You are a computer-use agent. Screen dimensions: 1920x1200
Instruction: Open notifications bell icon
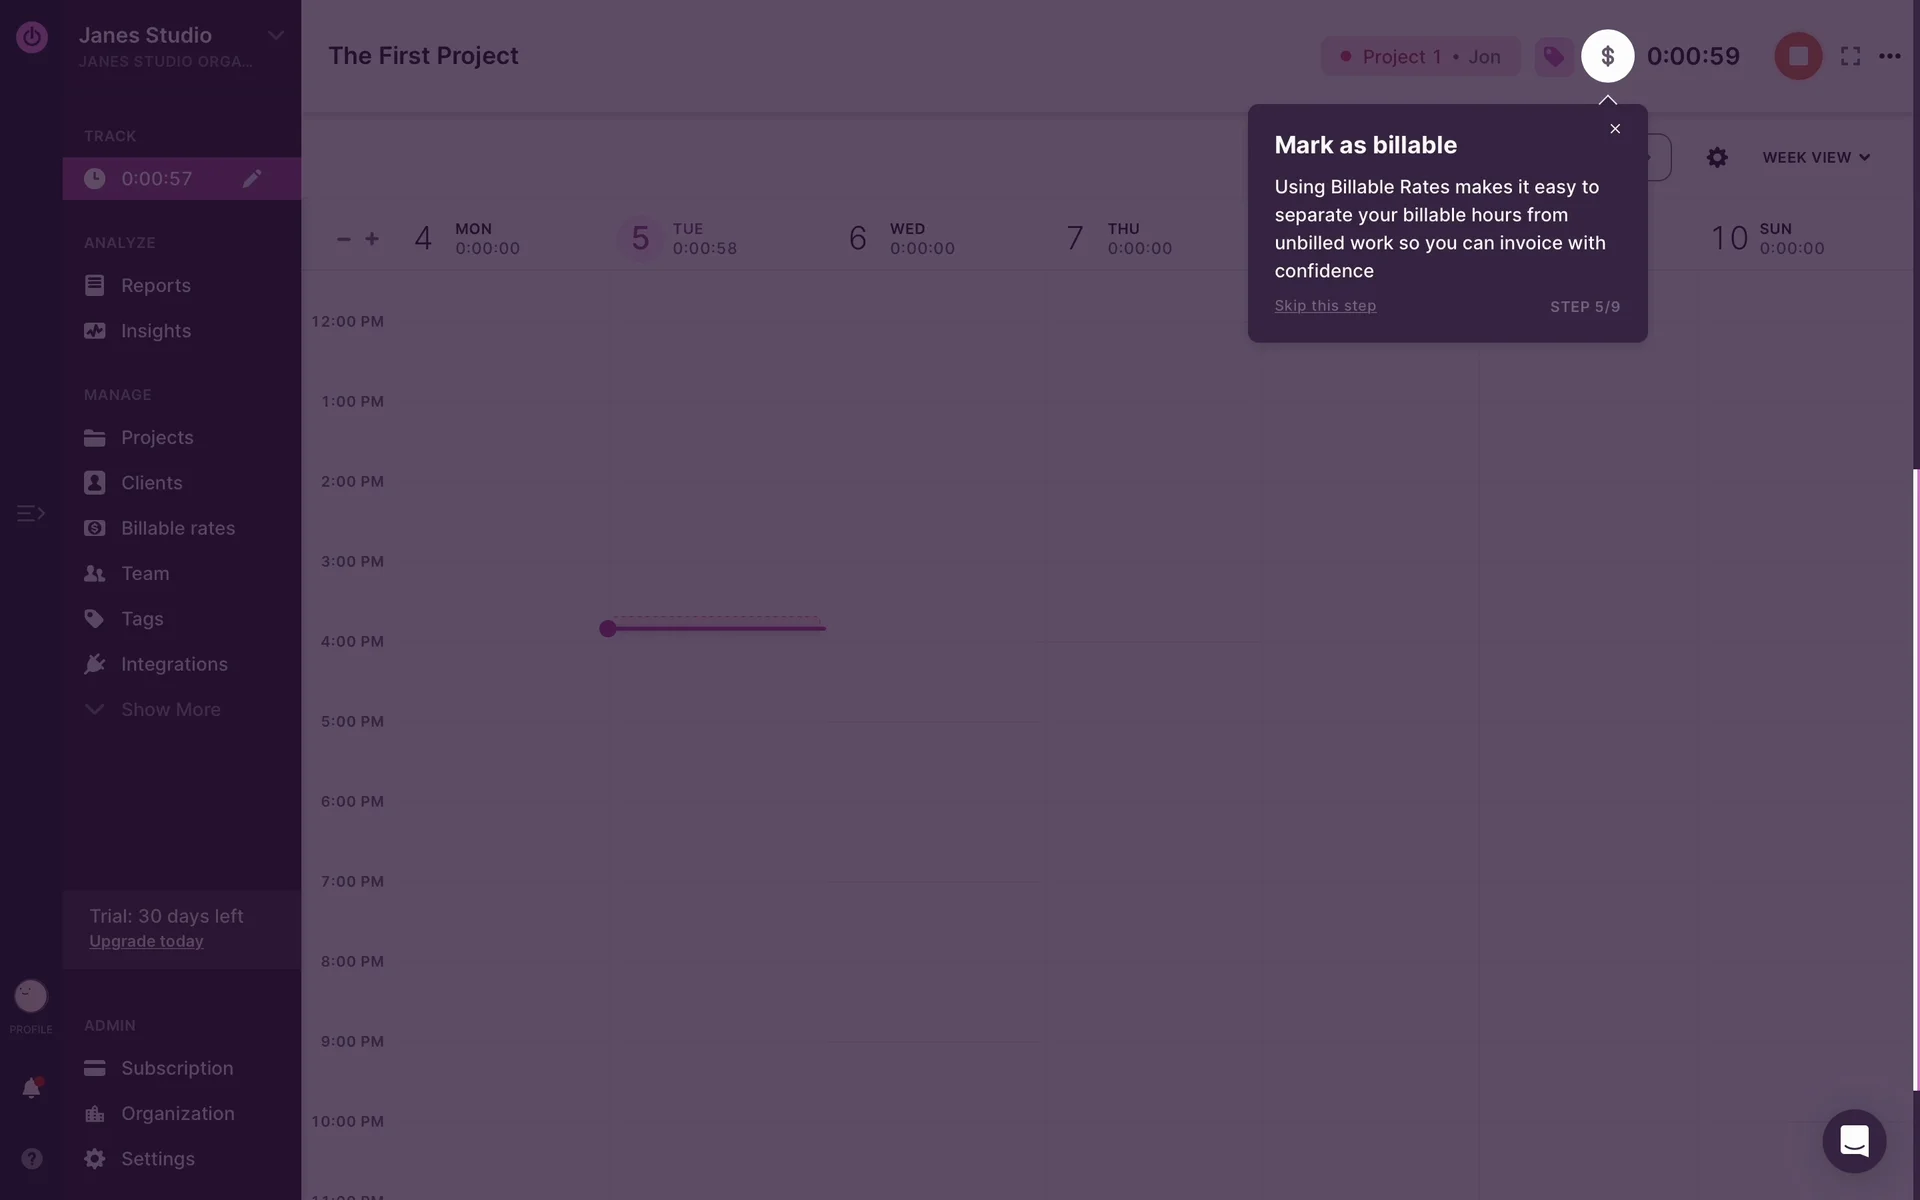(31, 1088)
